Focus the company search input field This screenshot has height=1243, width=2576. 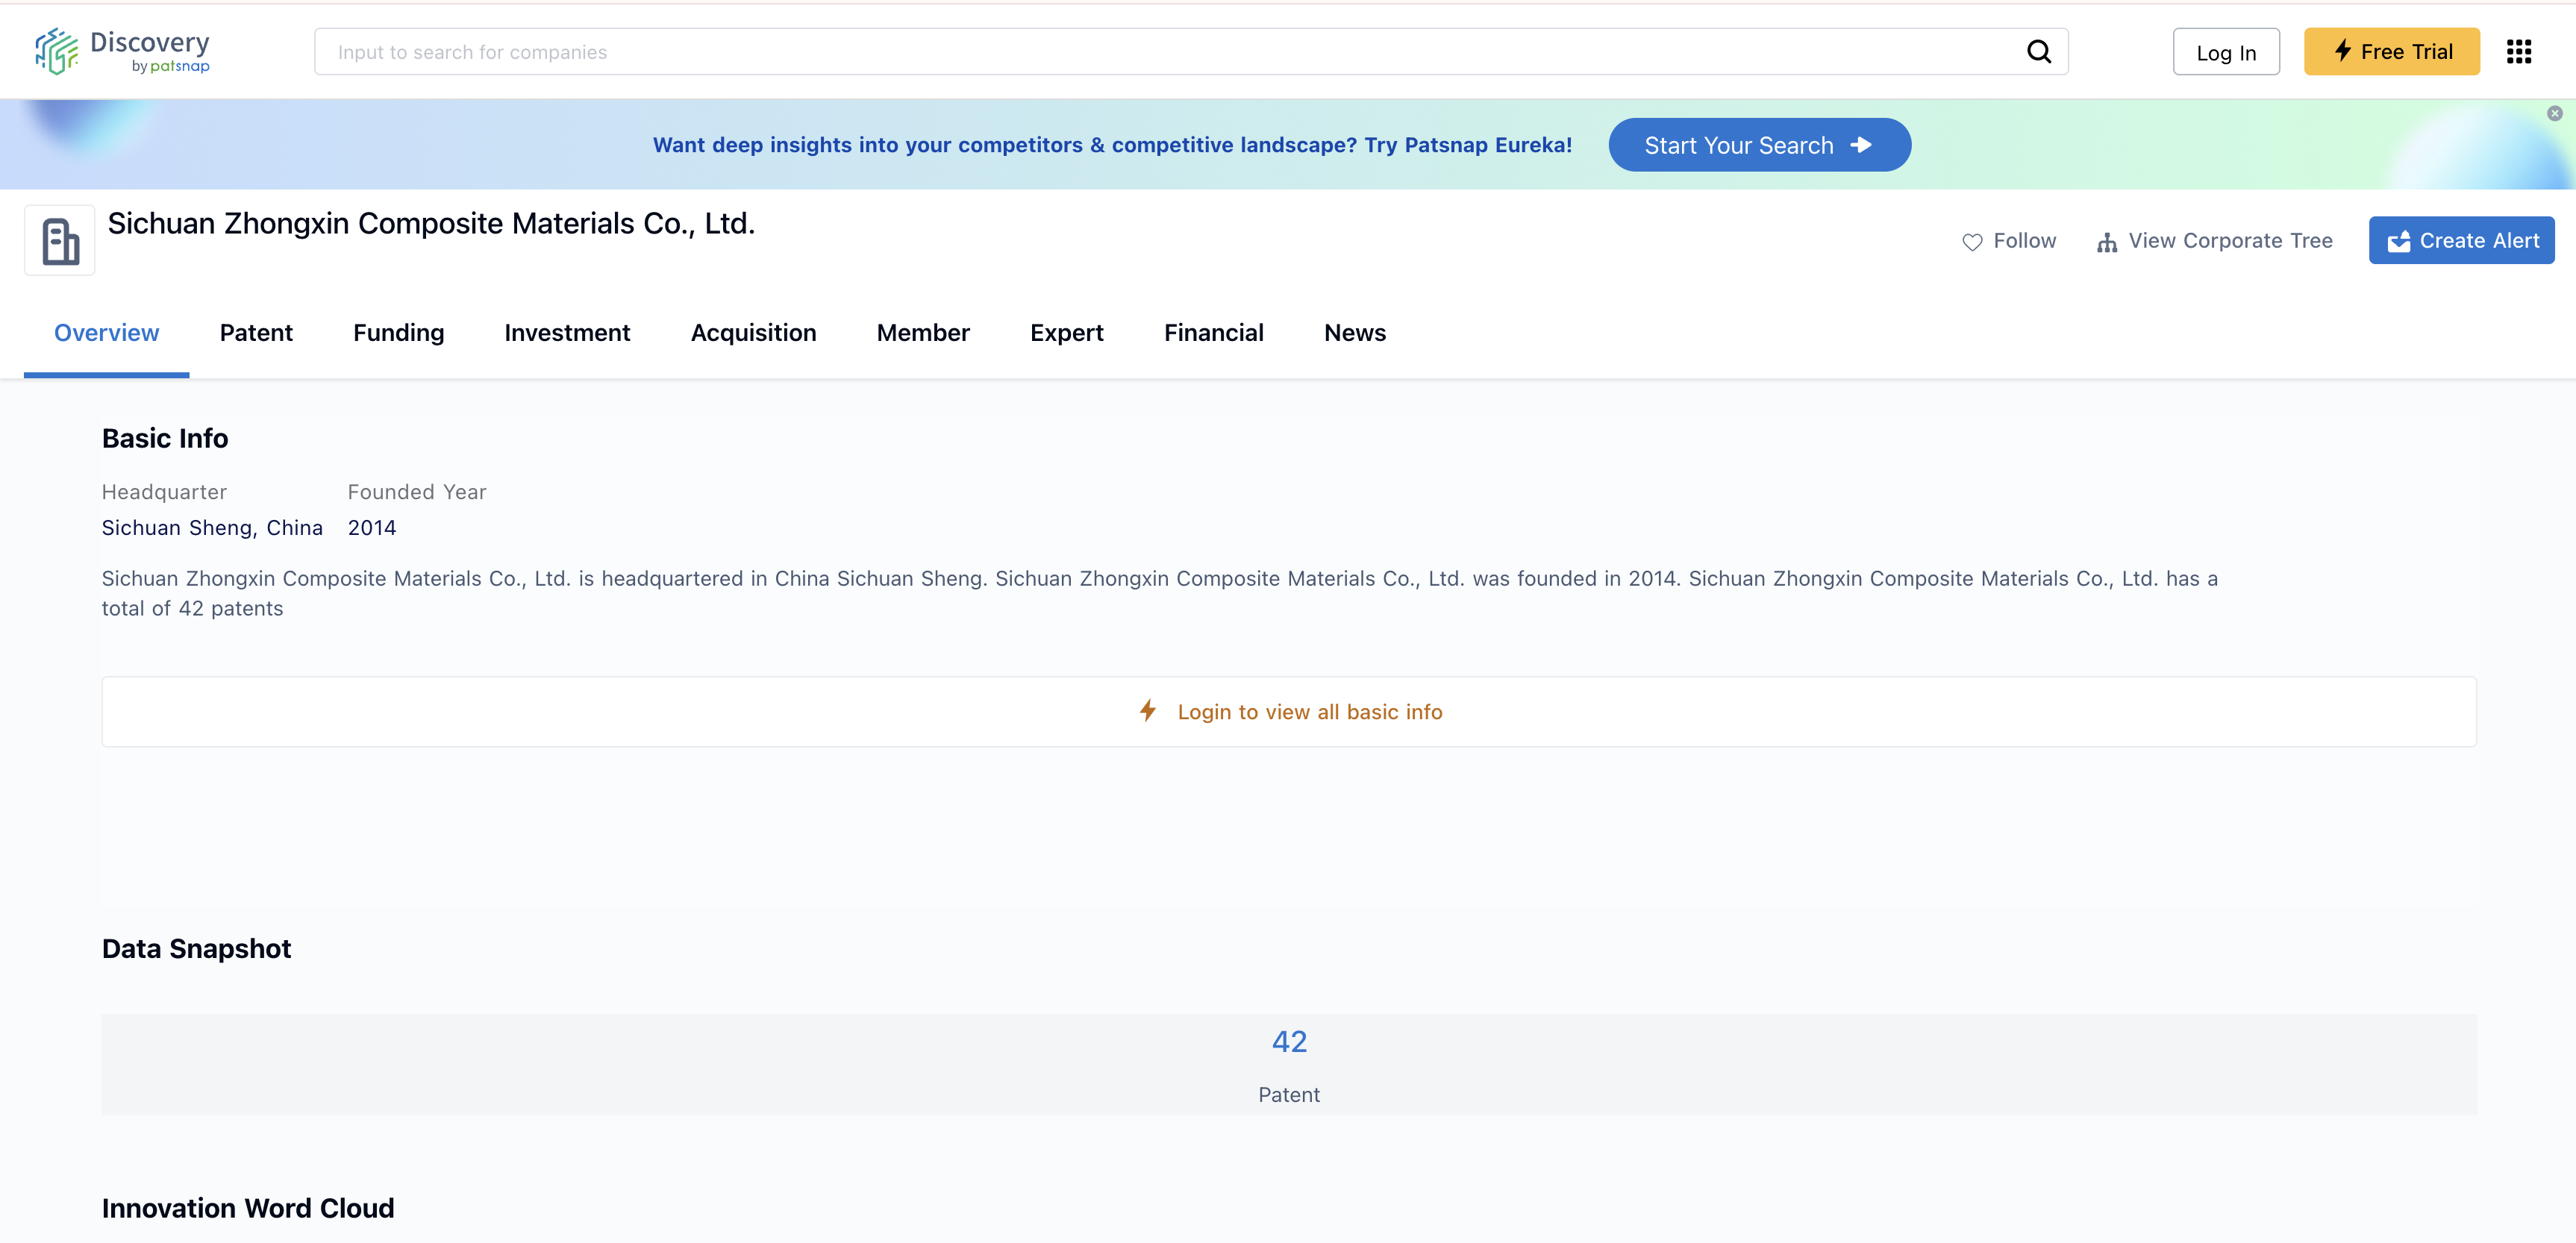1190,52
